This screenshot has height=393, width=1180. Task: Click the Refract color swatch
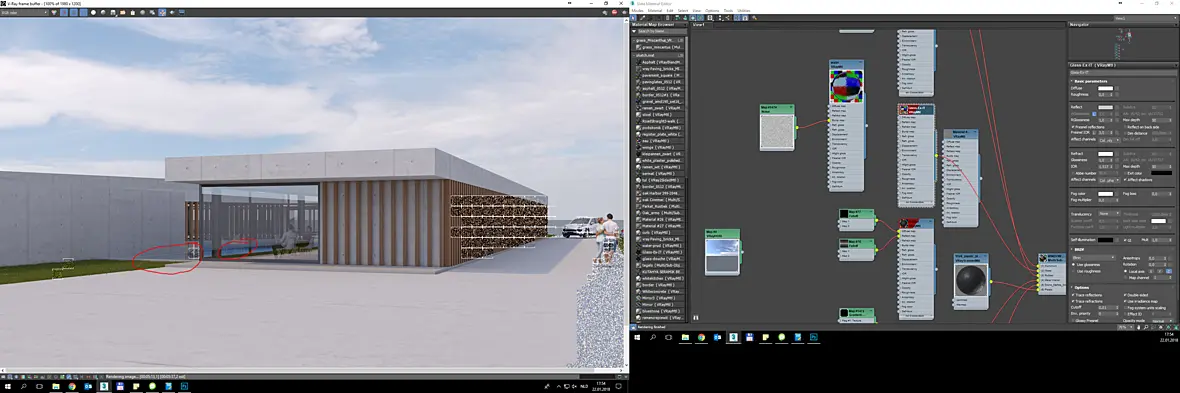click(1105, 154)
